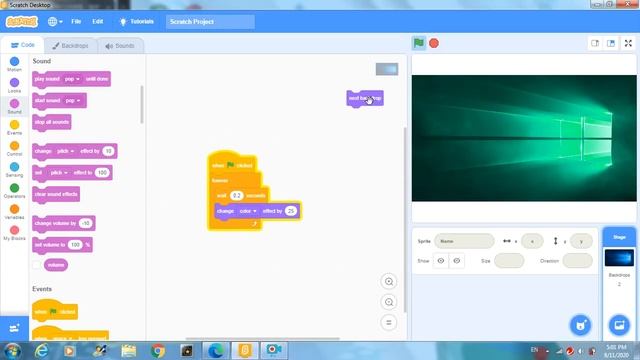Click the stop all sounds block
Image resolution: width=640 pixels, height=360 pixels.
(52, 122)
